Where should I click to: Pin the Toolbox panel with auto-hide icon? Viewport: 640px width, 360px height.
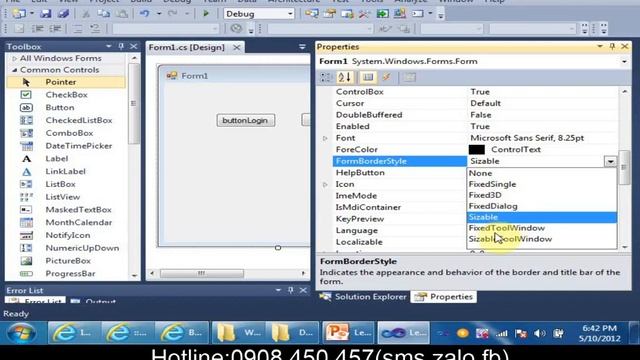pyautogui.click(x=121, y=47)
